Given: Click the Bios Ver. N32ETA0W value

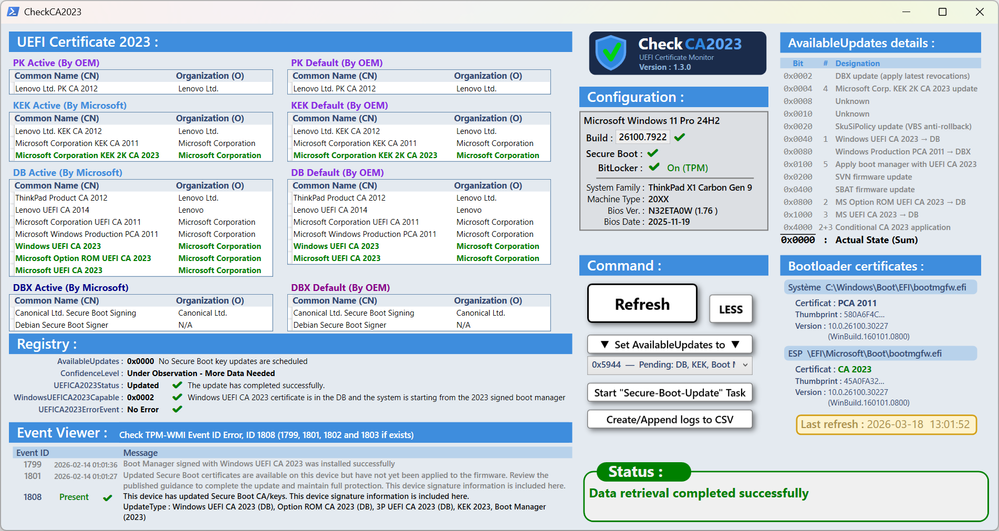Looking at the screenshot, I should [x=683, y=211].
